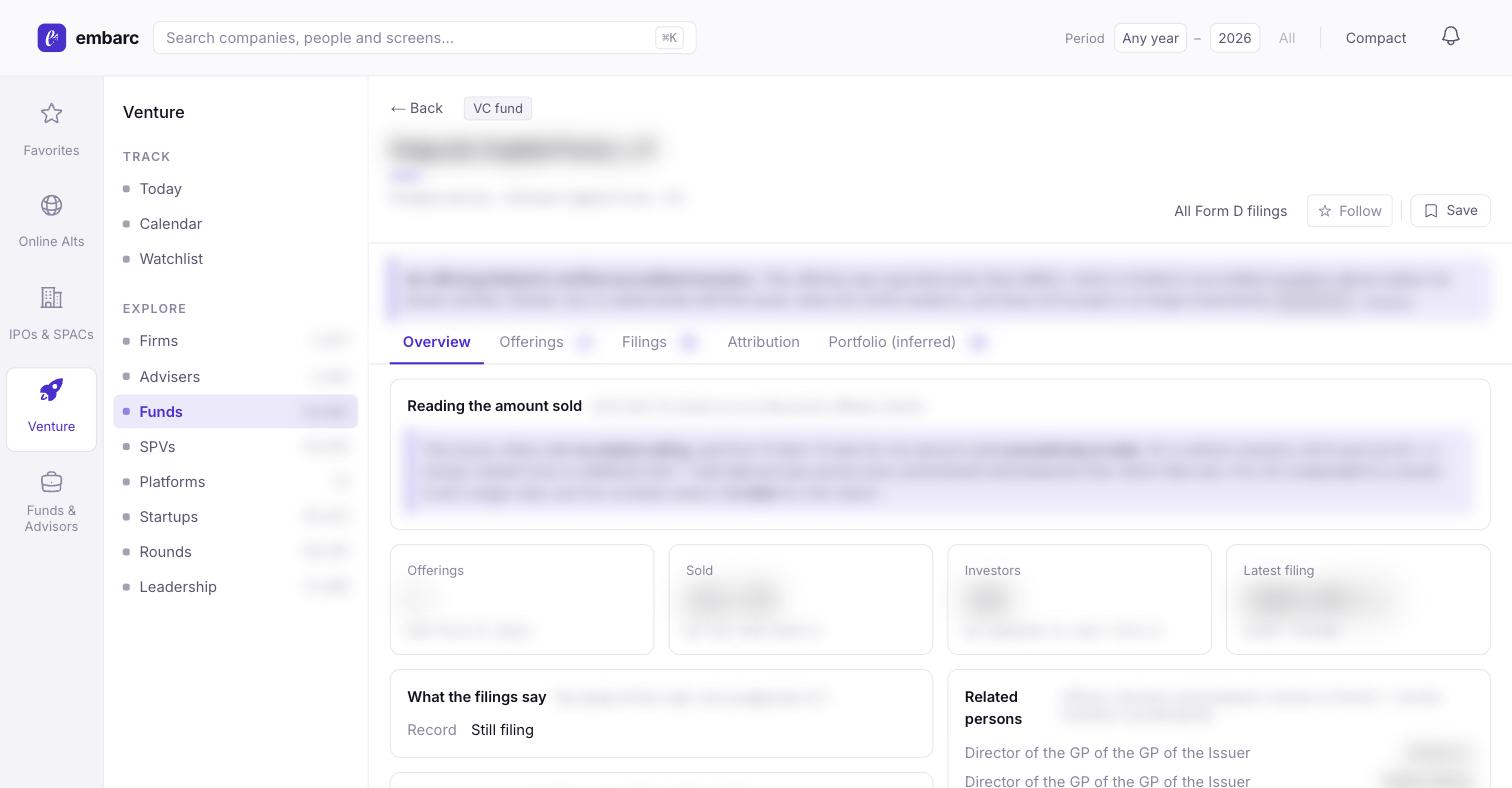Click the Investors stat card
1512x788 pixels.
point(1079,600)
